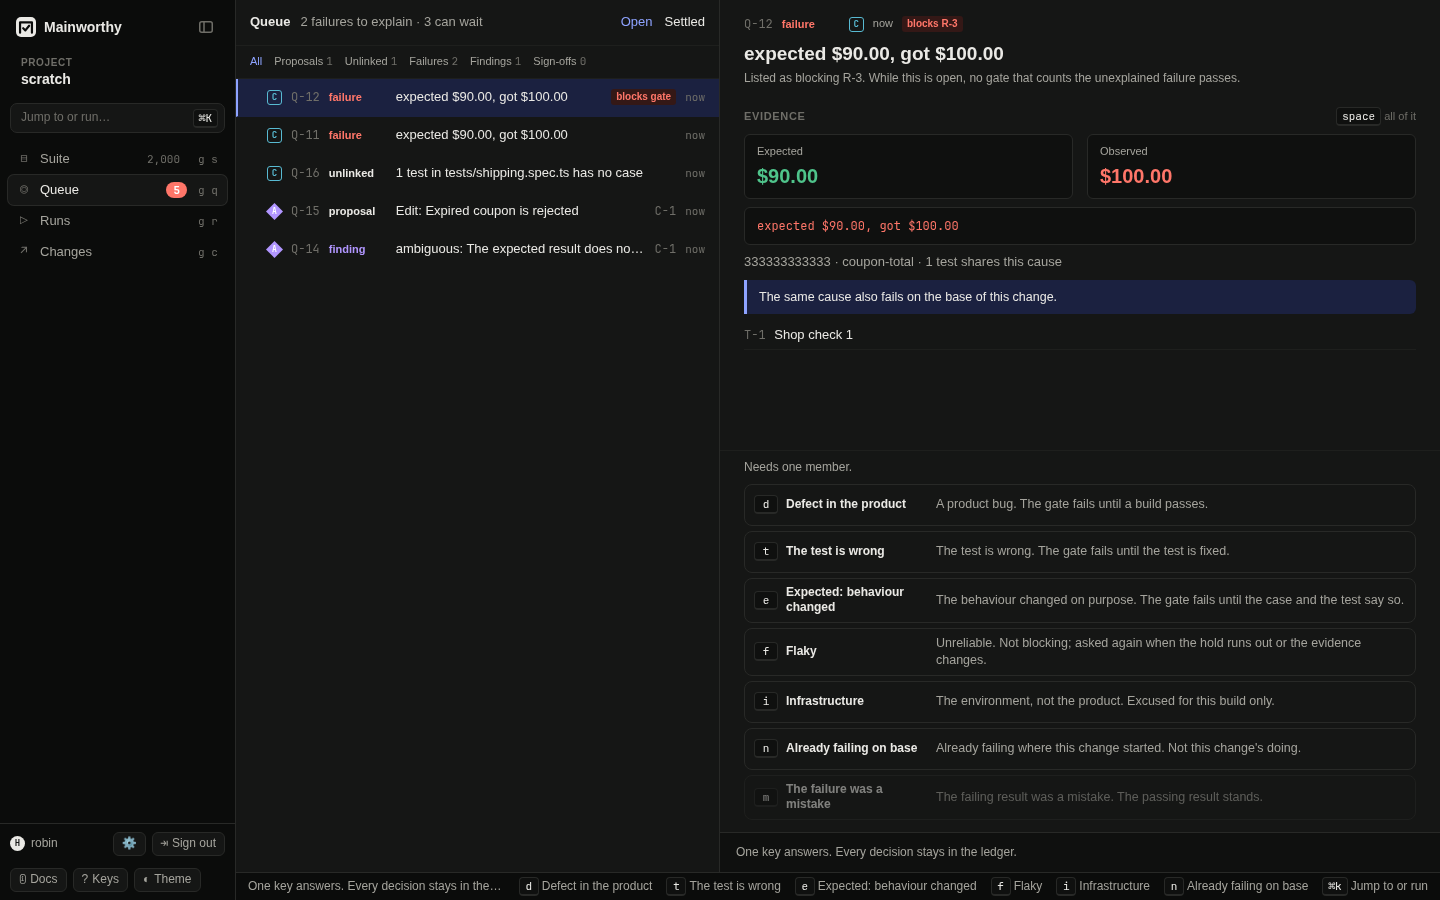
Task: Click the Sign out button
Action: (188, 843)
